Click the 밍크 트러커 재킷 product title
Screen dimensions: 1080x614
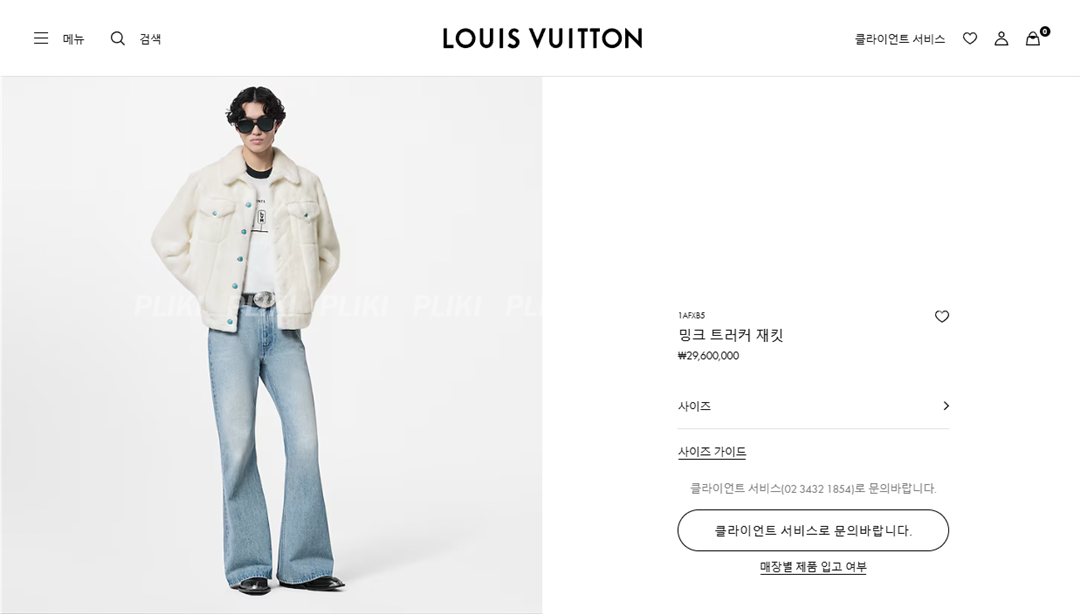[x=731, y=336]
